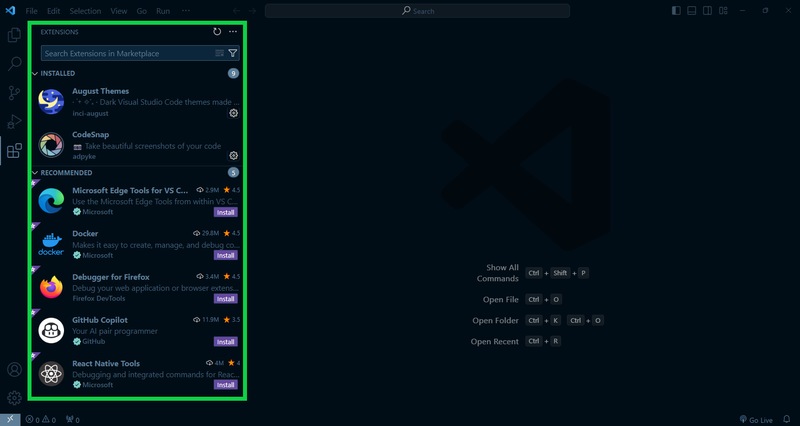Viewport: 800px width, 426px height.
Task: Open Customize Layout icon
Action: (x=723, y=11)
